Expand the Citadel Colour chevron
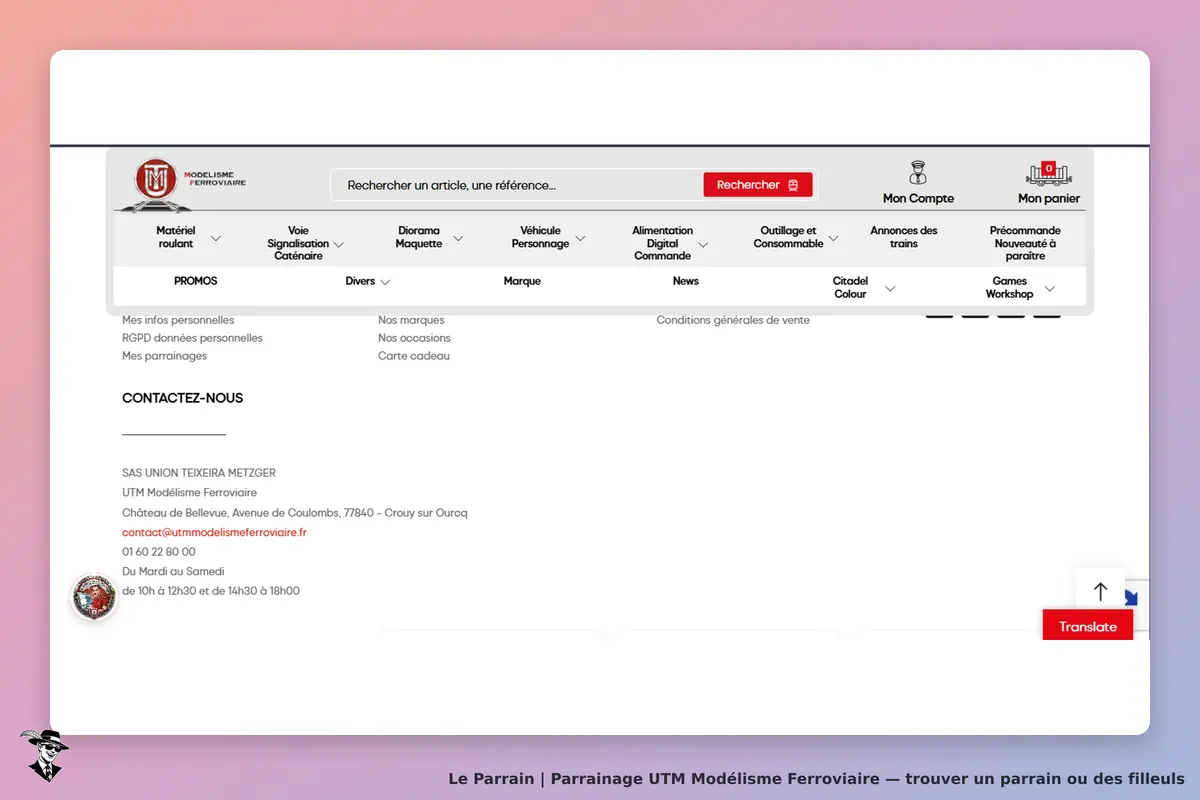Screen dimensions: 1200x800 tap(890, 288)
